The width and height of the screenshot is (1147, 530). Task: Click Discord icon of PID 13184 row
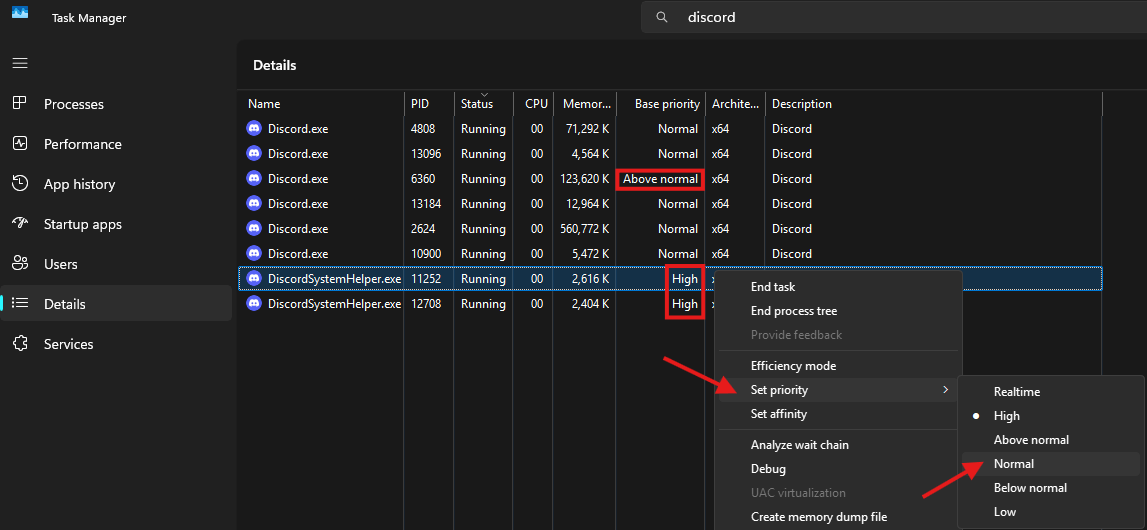point(254,203)
